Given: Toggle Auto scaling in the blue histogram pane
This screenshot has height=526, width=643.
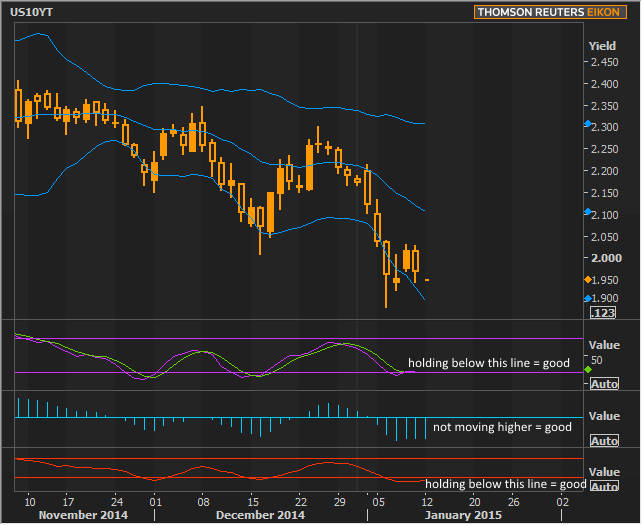Looking at the screenshot, I should (x=604, y=441).
